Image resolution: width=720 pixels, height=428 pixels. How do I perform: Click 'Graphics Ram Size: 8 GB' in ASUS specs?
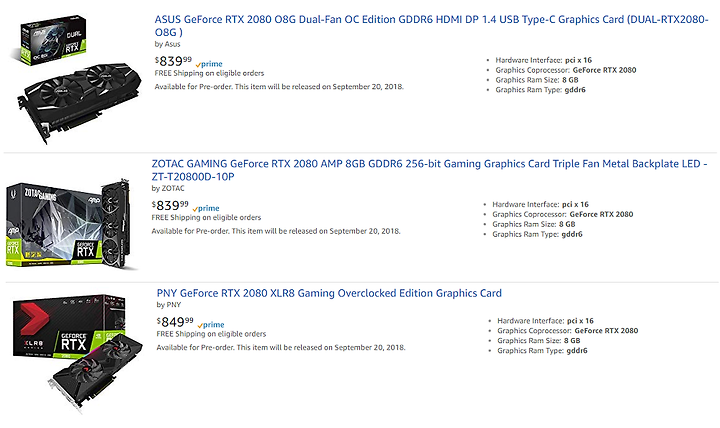click(536, 80)
